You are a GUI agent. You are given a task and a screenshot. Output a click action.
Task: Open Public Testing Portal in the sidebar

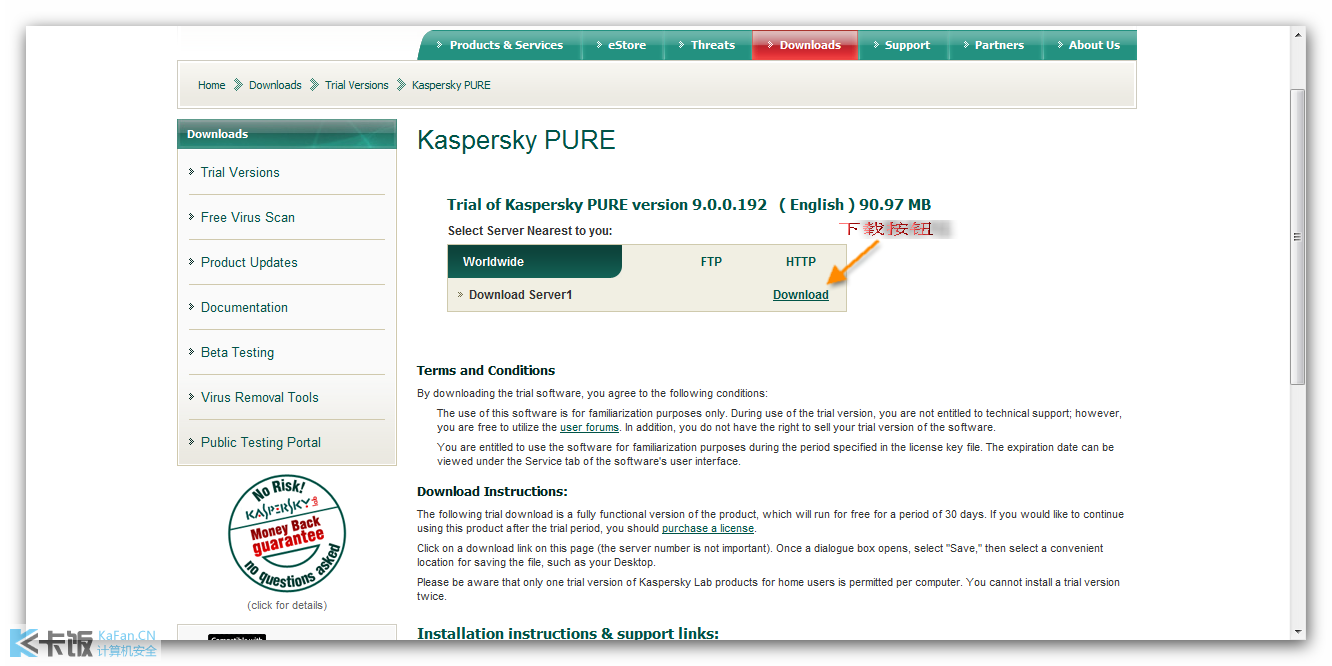tap(261, 443)
